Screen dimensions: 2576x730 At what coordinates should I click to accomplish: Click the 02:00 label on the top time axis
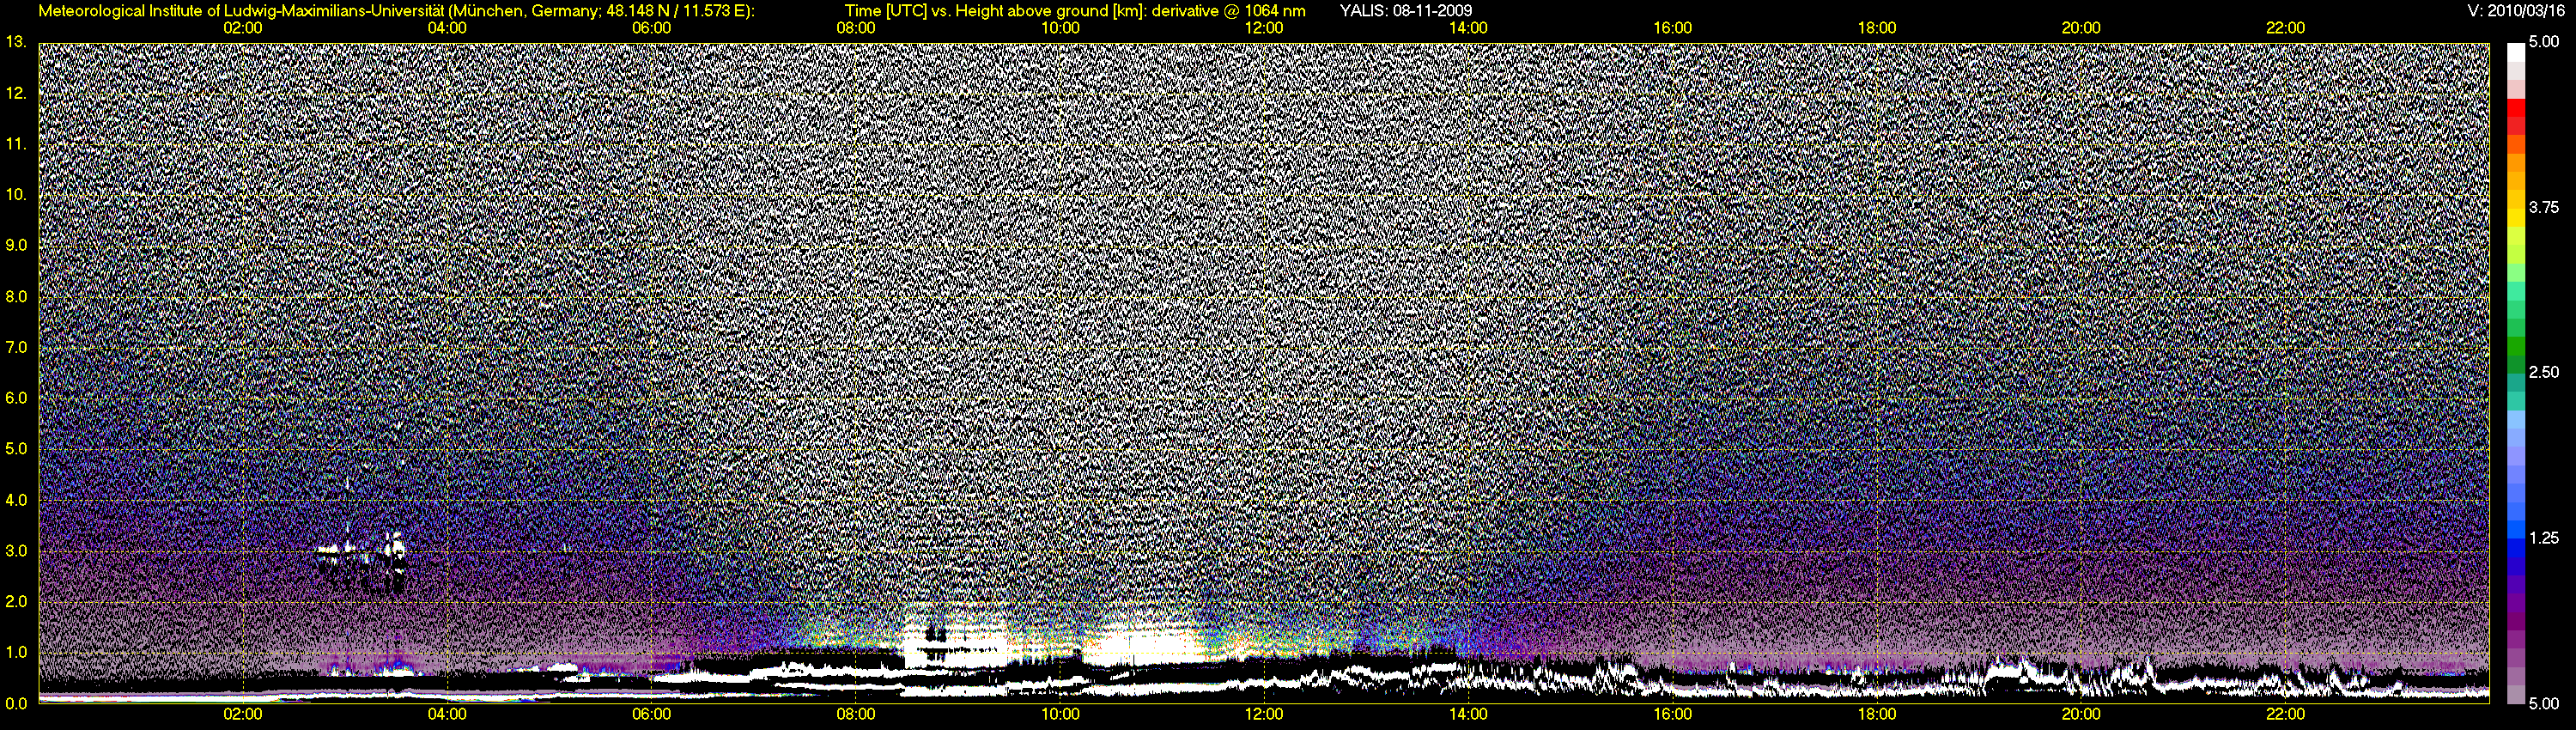(x=243, y=28)
